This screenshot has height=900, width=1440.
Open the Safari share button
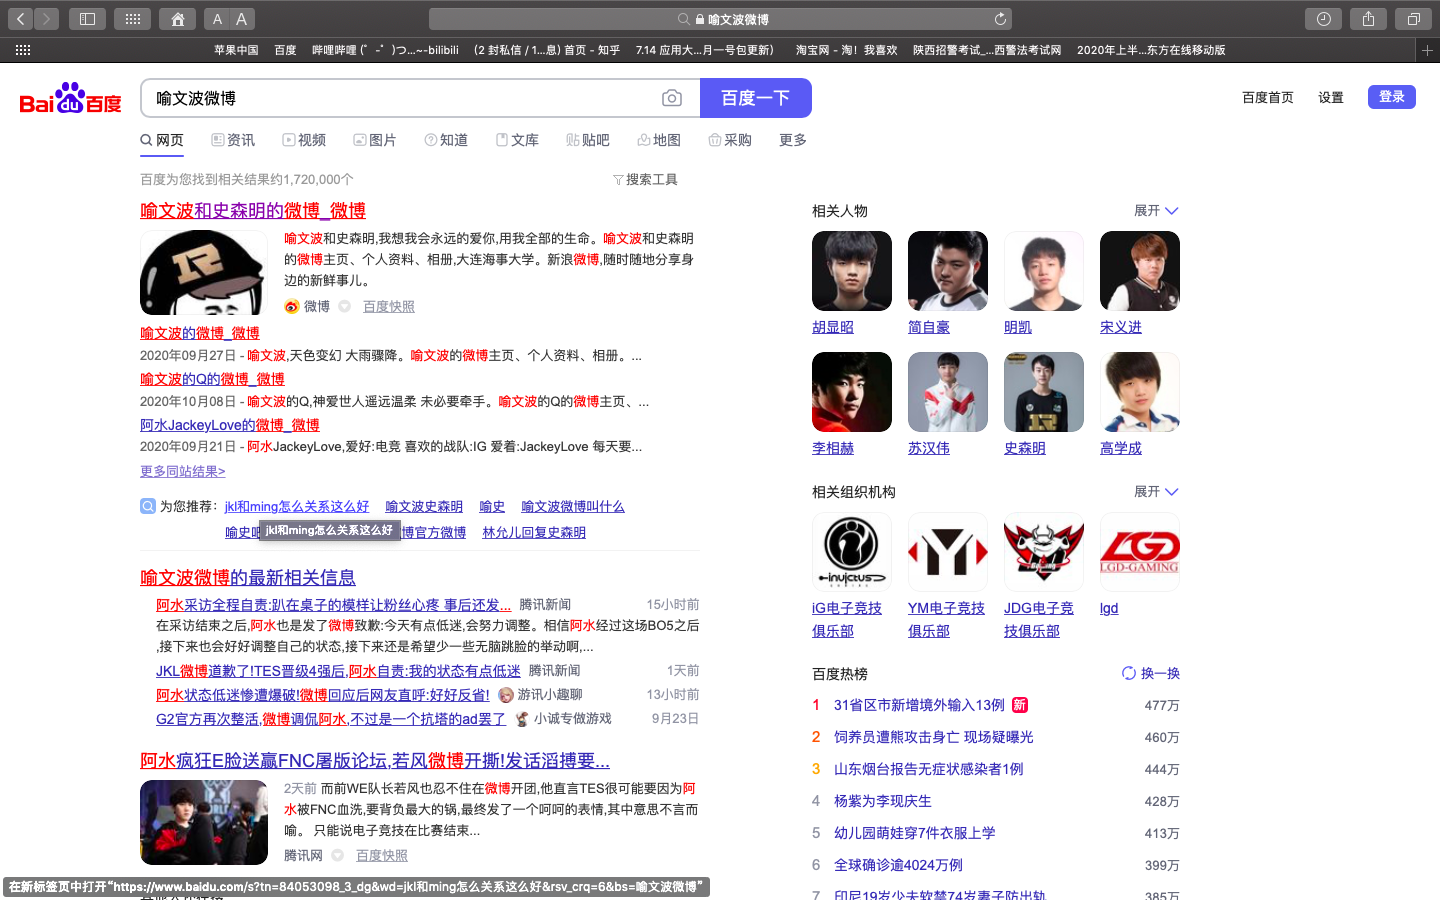pyautogui.click(x=1368, y=19)
